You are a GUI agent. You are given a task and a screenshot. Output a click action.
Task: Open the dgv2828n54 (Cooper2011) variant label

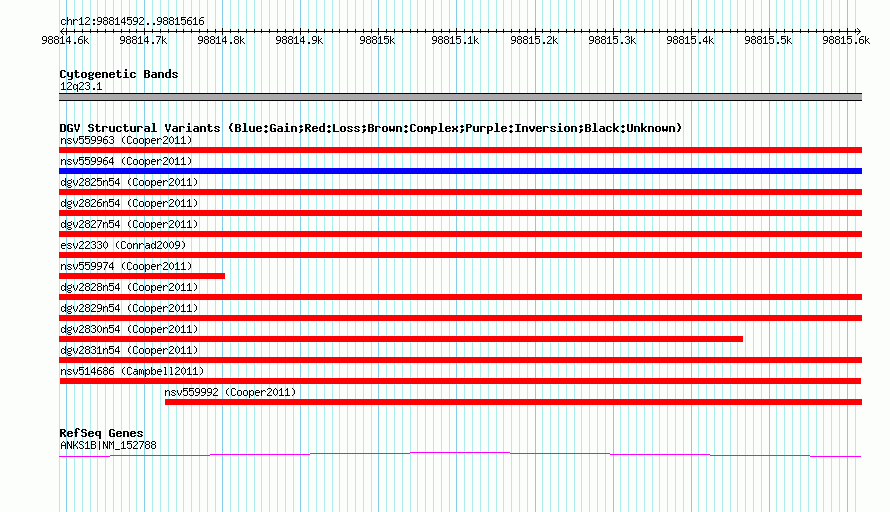(129, 287)
